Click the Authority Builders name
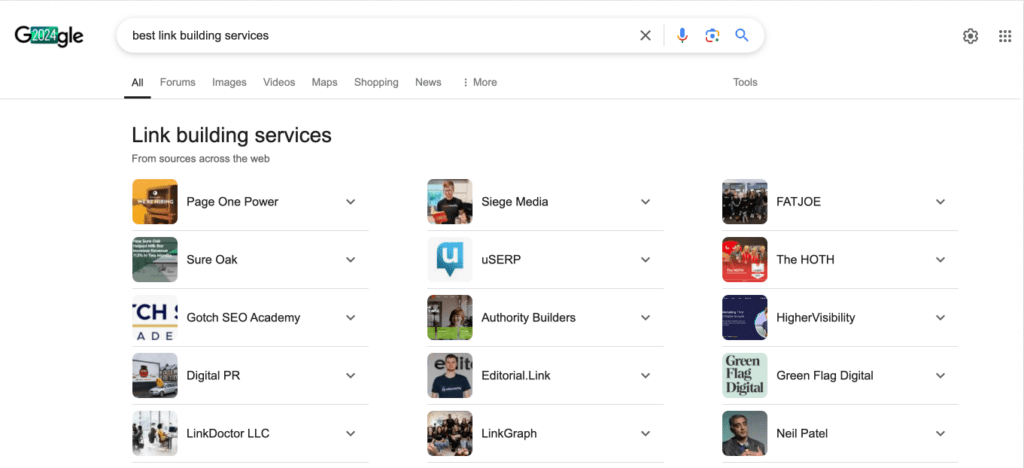This screenshot has height=468, width=1024. point(528,318)
